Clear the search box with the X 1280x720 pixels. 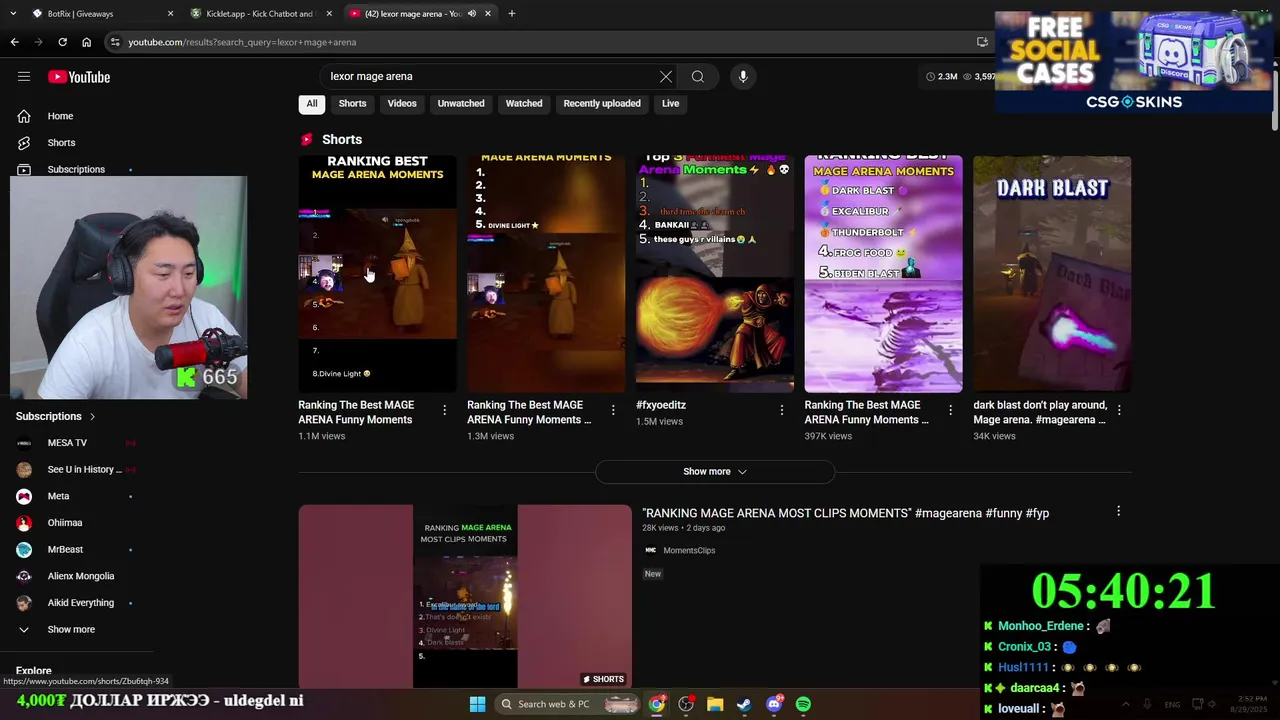click(666, 77)
